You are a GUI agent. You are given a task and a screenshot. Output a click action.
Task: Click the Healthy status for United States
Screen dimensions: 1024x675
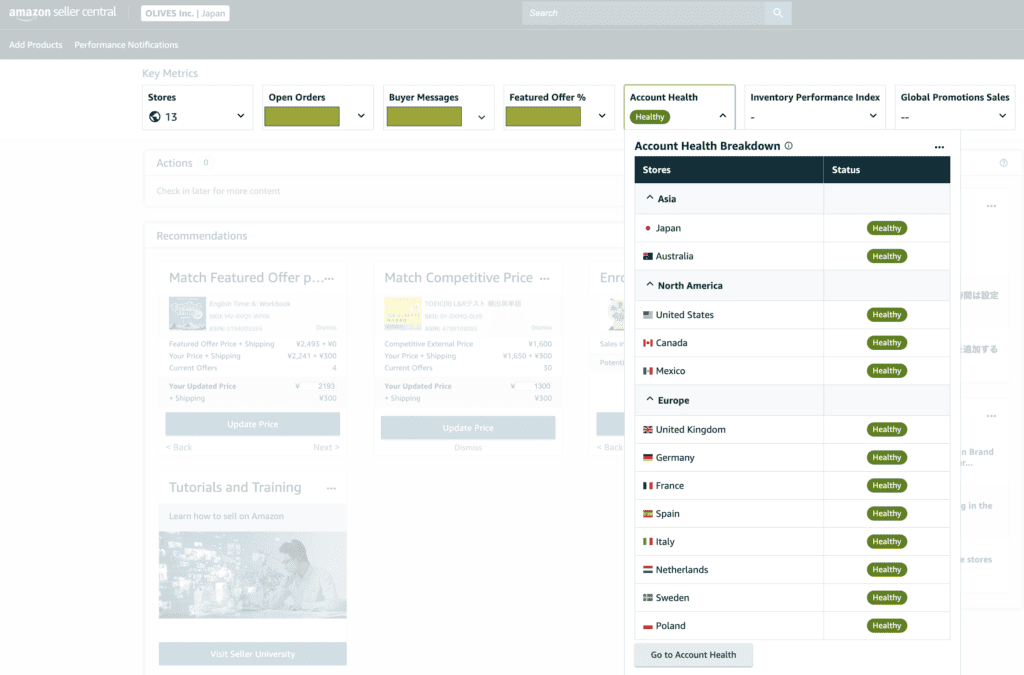(x=887, y=315)
